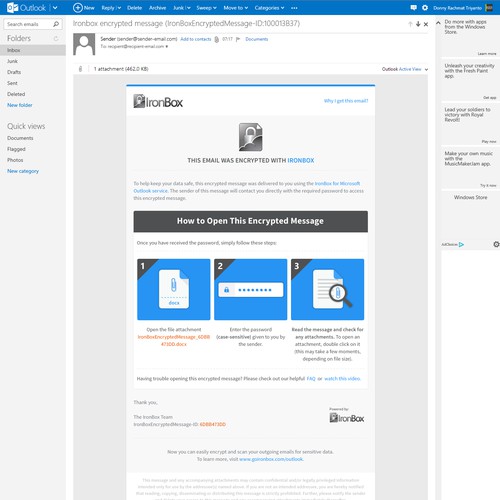Viewport: 500px width, 500px height.
Task: Click Learn more on Windows Store ad
Action: (487, 54)
